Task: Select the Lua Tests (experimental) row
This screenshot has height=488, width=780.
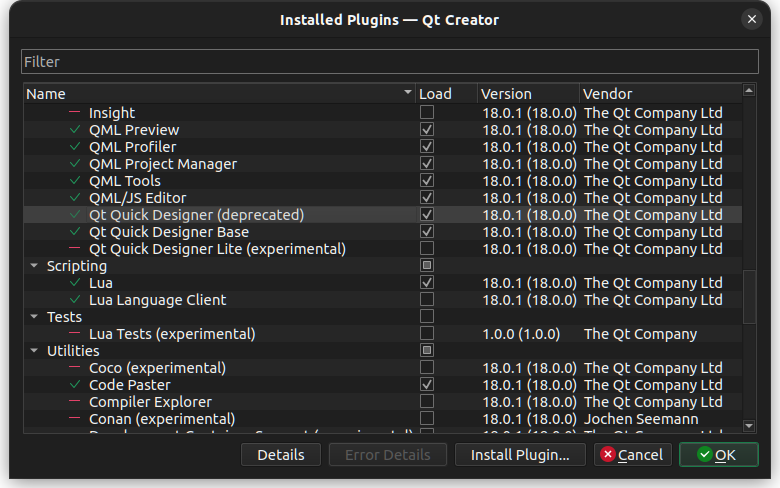Action: 383,333
